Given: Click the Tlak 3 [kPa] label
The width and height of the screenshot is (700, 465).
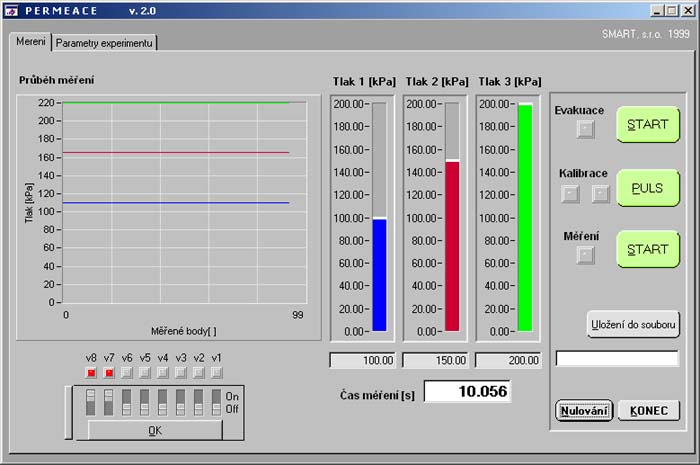Looking at the screenshot, I should [x=510, y=82].
